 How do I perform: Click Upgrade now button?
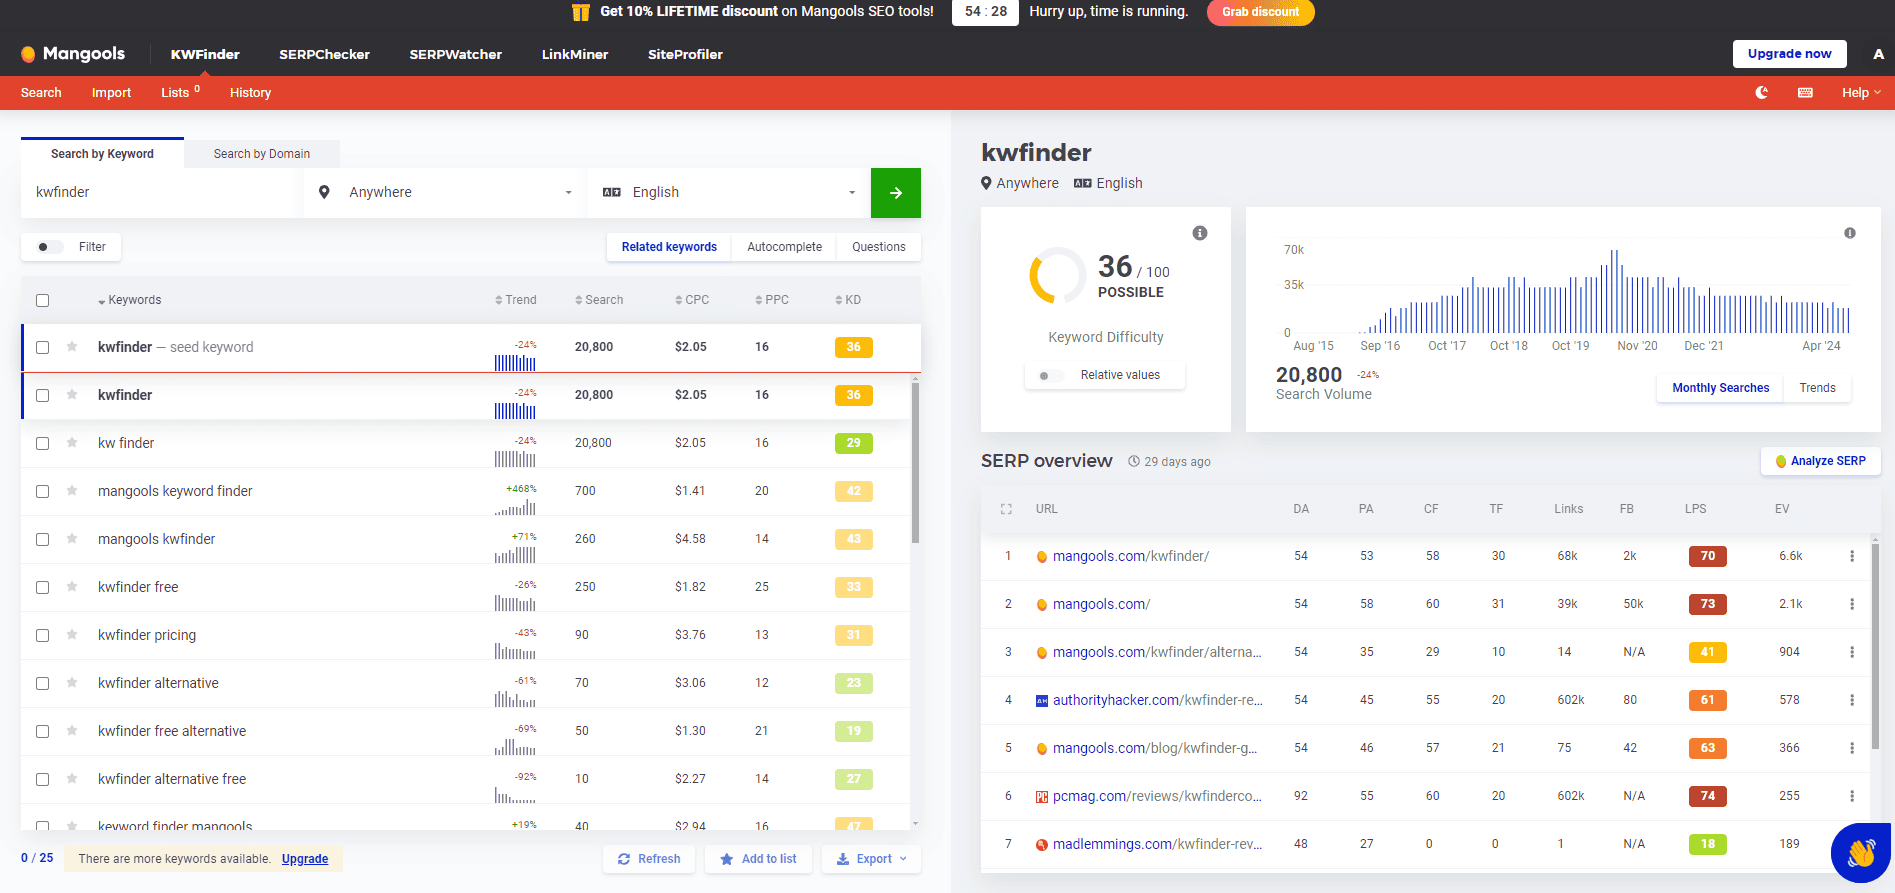[1789, 54]
